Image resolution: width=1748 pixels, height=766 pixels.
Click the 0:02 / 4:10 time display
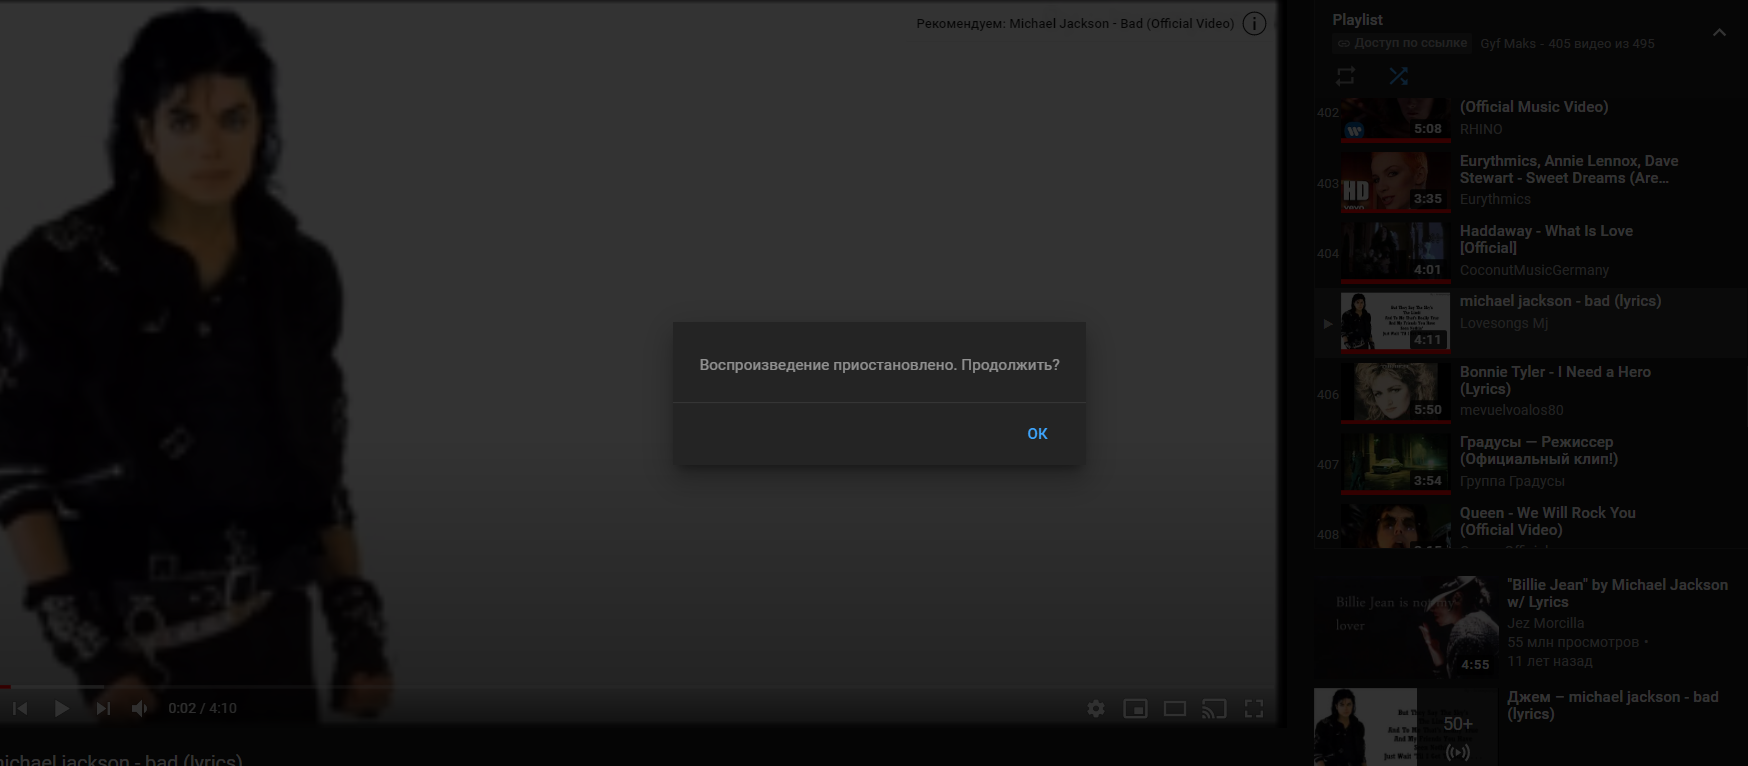tap(202, 708)
